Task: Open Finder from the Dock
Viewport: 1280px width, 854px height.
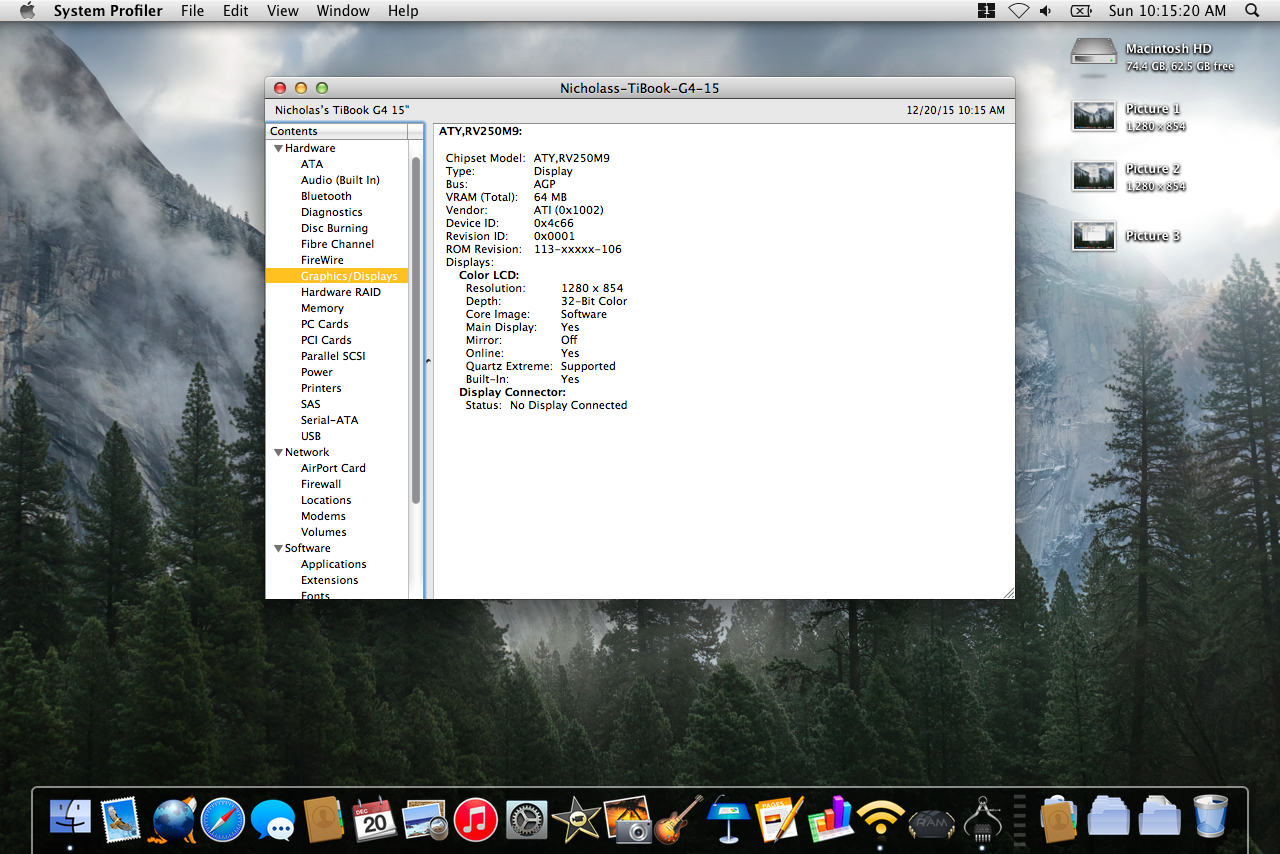Action: (x=70, y=819)
